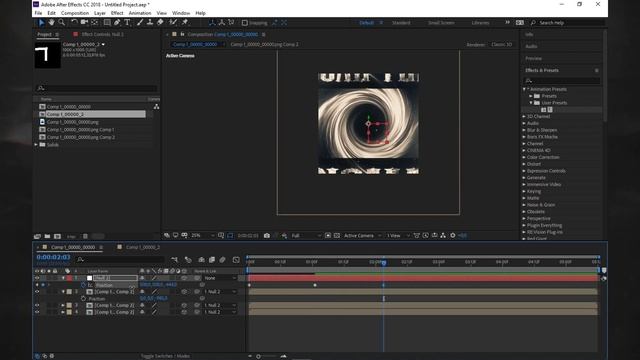
Task: Select the Pan Behind anchor point tool
Action: (95, 22)
